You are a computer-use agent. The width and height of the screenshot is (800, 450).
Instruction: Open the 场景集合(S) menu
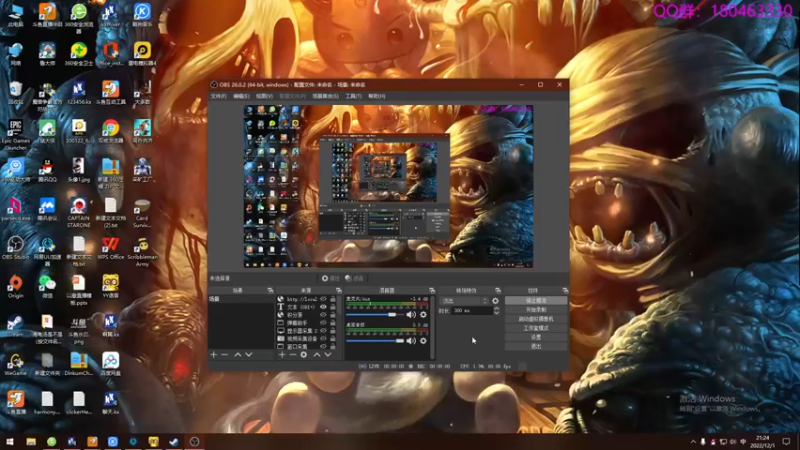(326, 96)
